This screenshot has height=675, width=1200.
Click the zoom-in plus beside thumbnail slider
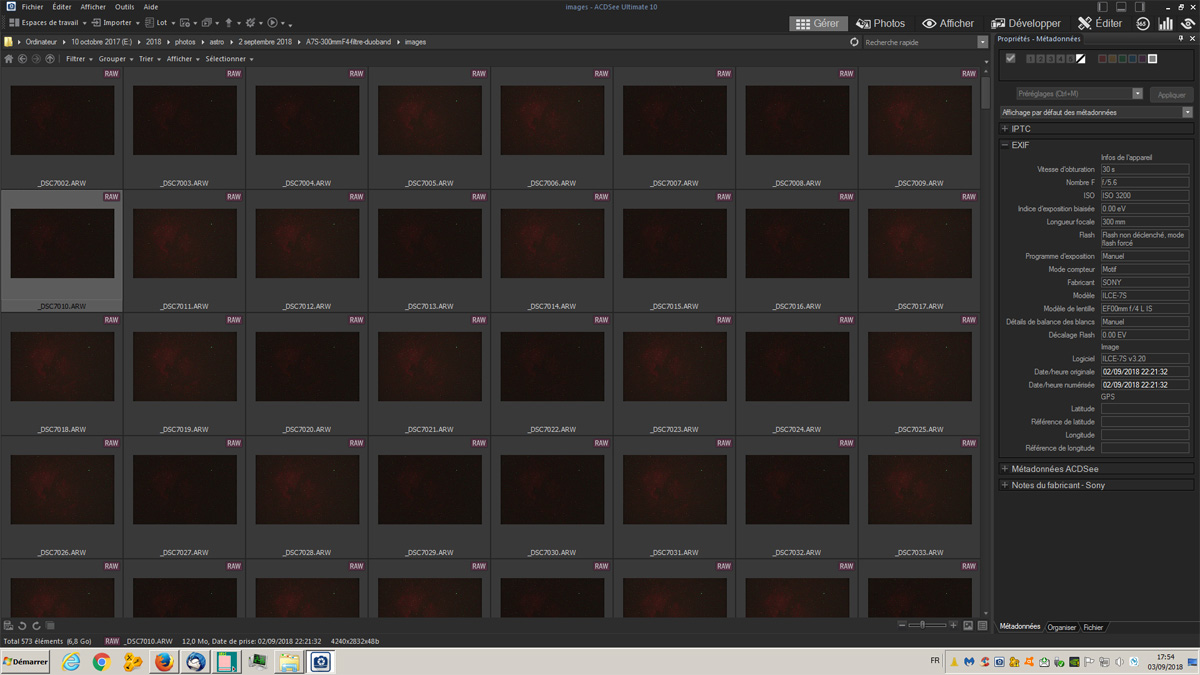953,625
